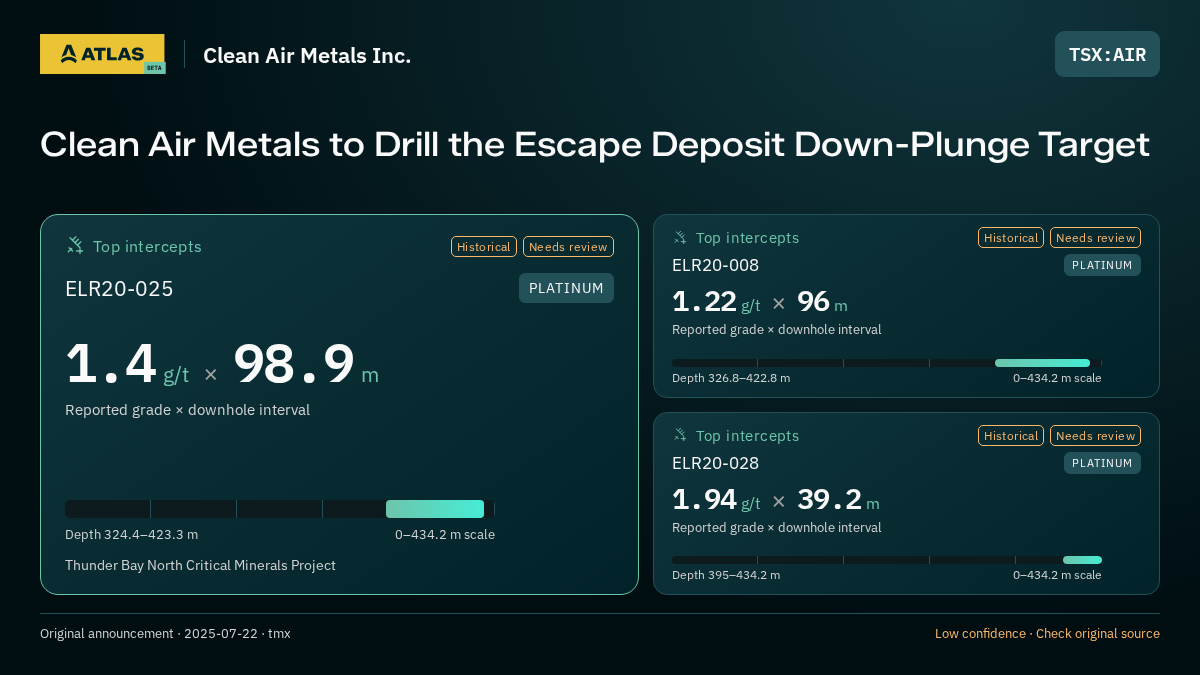Click the 1.22 g/t grade value
Screen dimensions: 1200x675
(x=716, y=302)
